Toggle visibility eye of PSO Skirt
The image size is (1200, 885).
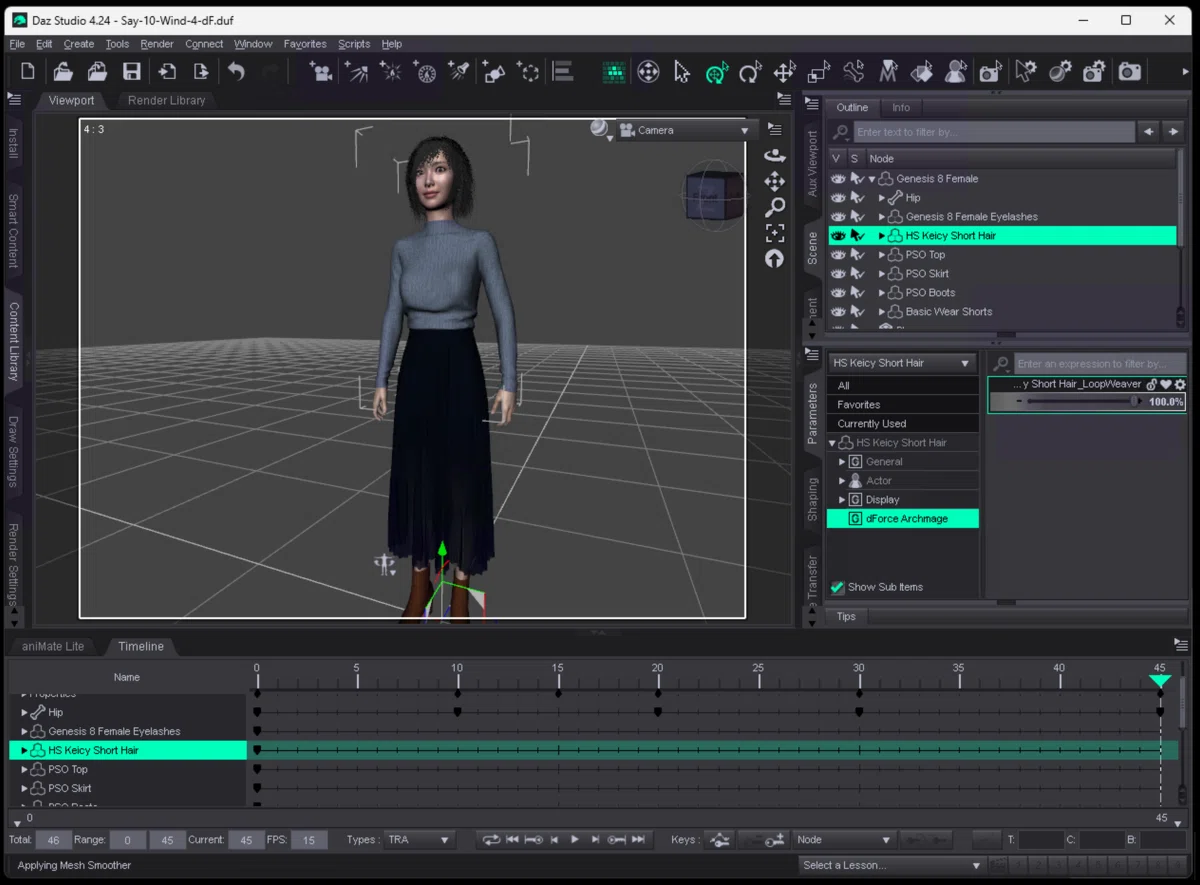[x=838, y=274]
